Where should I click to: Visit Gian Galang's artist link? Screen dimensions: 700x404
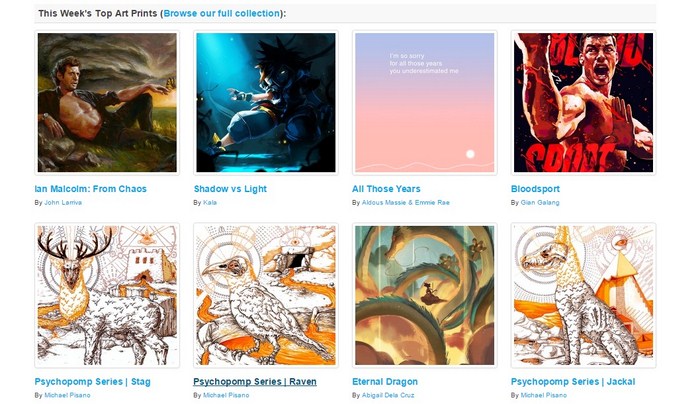540,202
